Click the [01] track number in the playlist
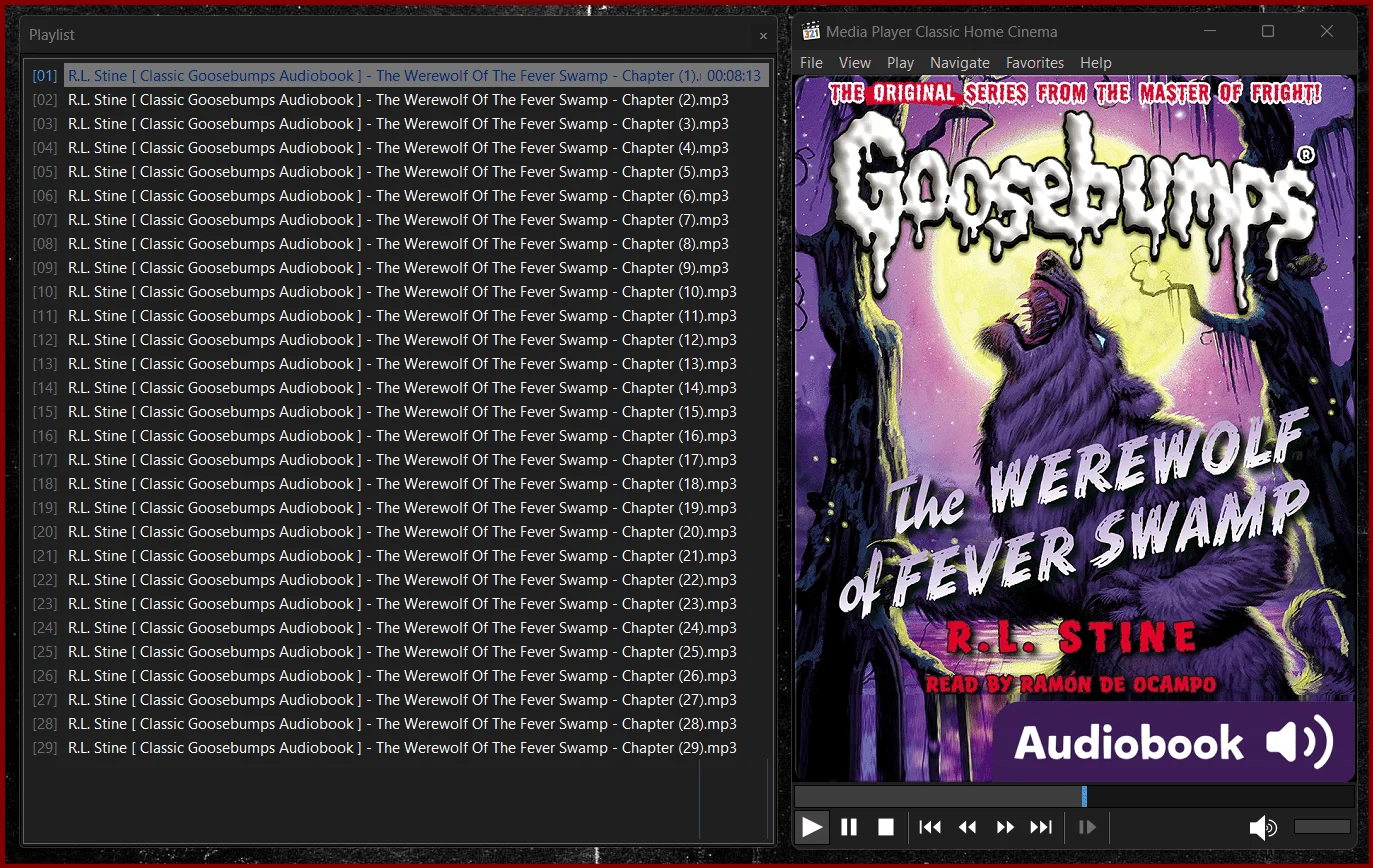 point(45,76)
